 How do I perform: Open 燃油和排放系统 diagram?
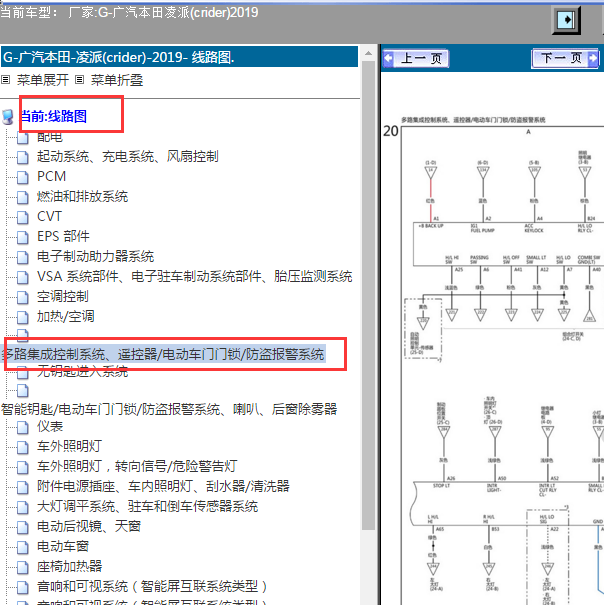[82, 196]
